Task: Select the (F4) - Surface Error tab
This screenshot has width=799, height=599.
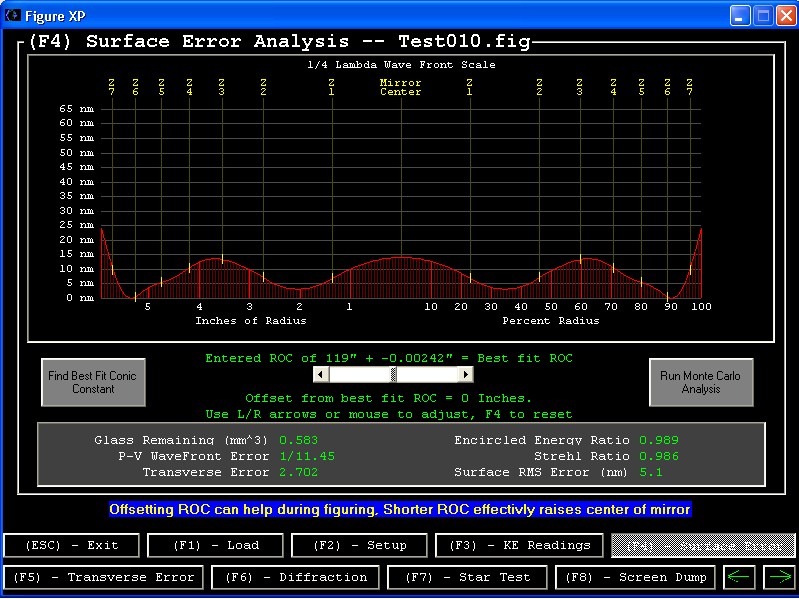Action: (x=703, y=546)
